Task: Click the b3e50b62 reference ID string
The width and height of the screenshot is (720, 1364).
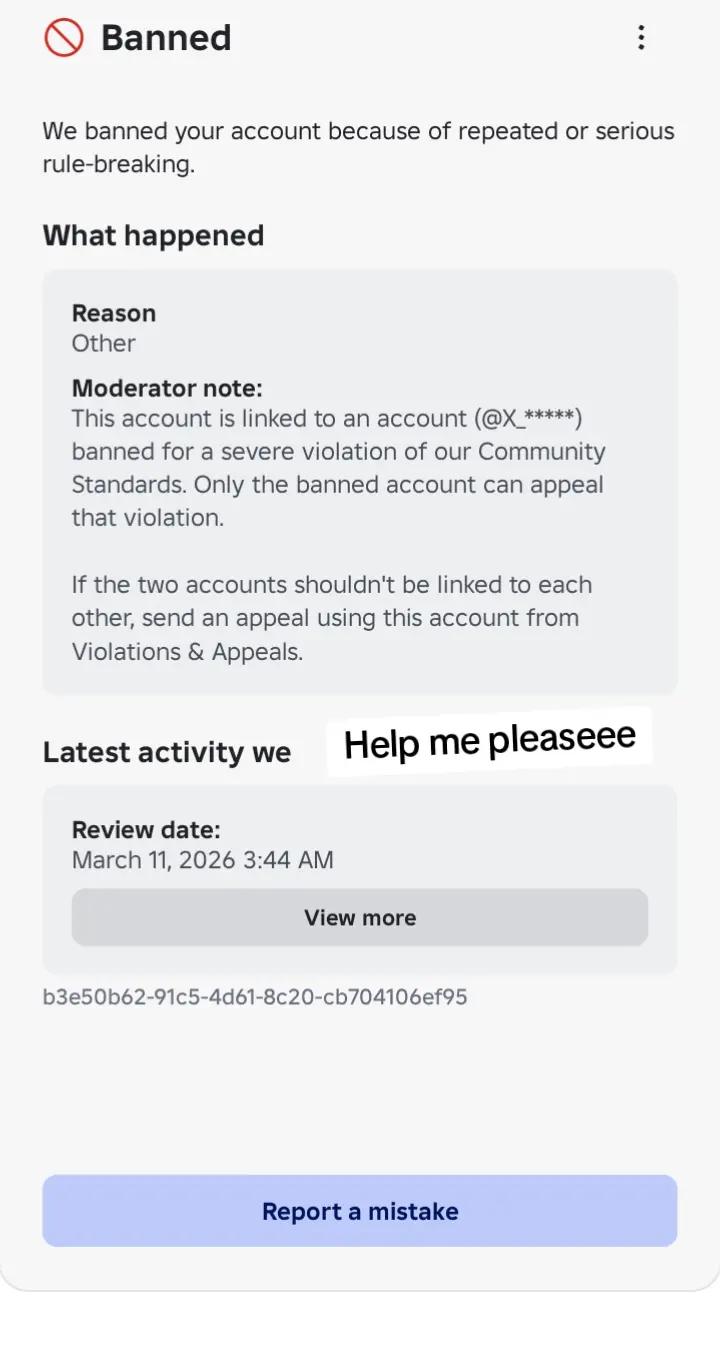Action: 255,997
